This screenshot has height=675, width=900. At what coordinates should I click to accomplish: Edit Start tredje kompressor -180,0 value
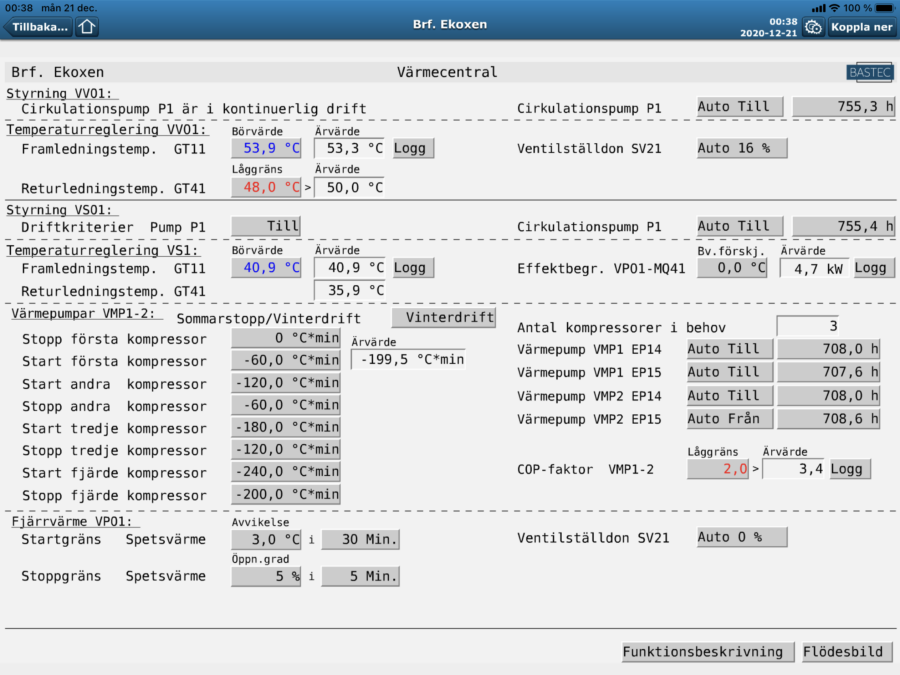[286, 427]
